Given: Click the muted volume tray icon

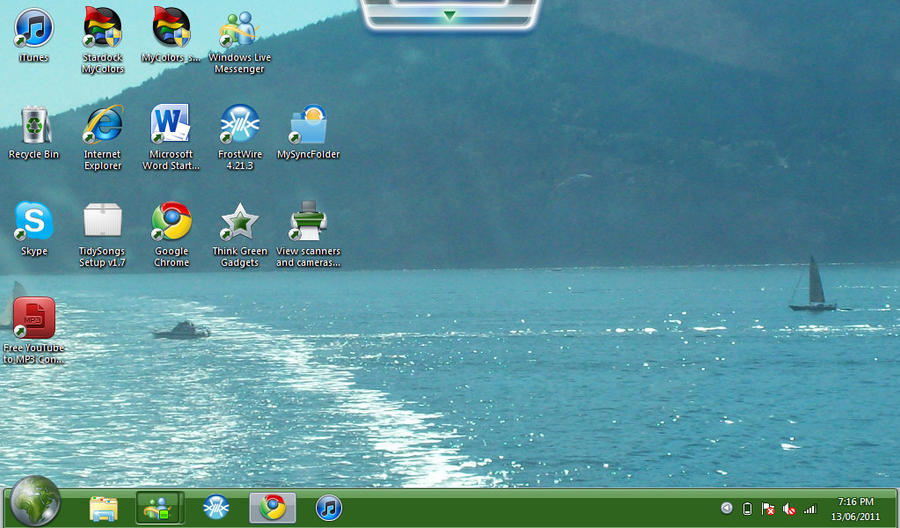Looking at the screenshot, I should click(x=789, y=509).
